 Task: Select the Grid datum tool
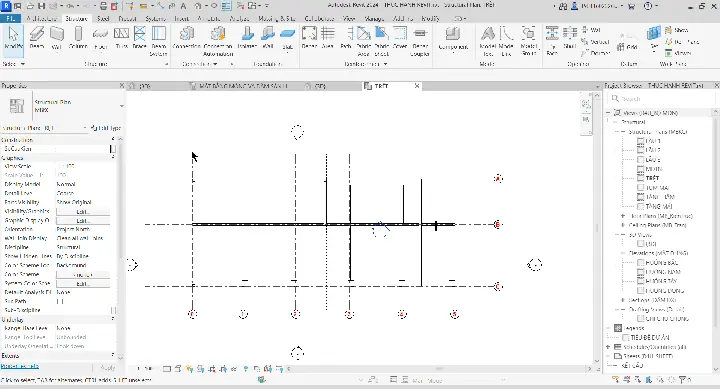(x=628, y=47)
